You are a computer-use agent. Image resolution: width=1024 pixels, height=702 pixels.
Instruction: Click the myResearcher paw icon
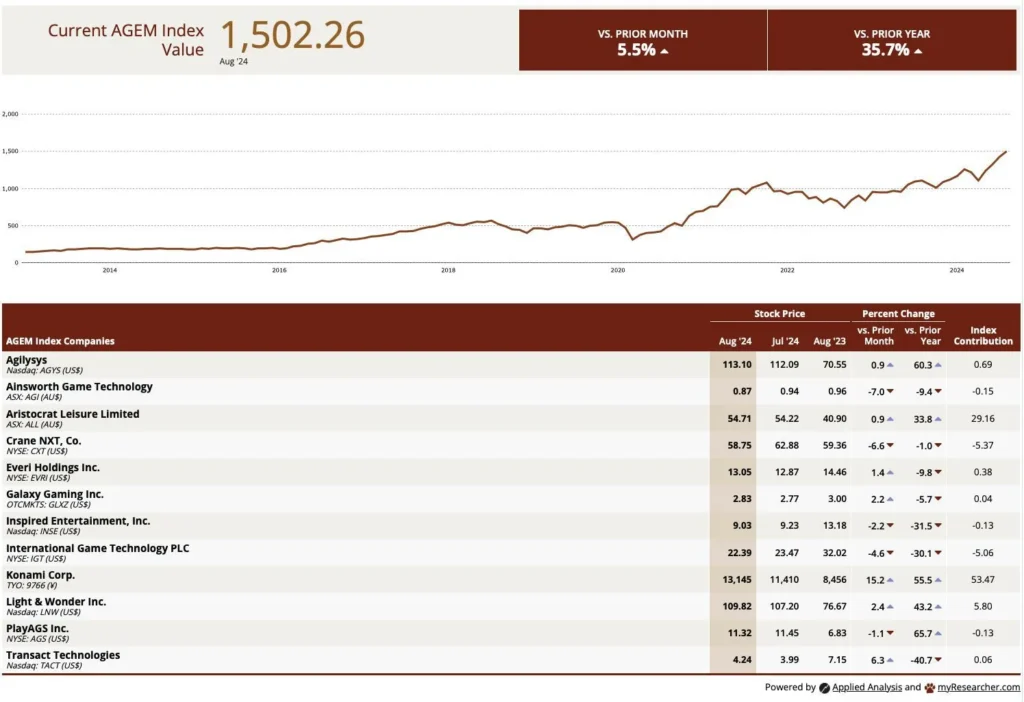pos(930,688)
